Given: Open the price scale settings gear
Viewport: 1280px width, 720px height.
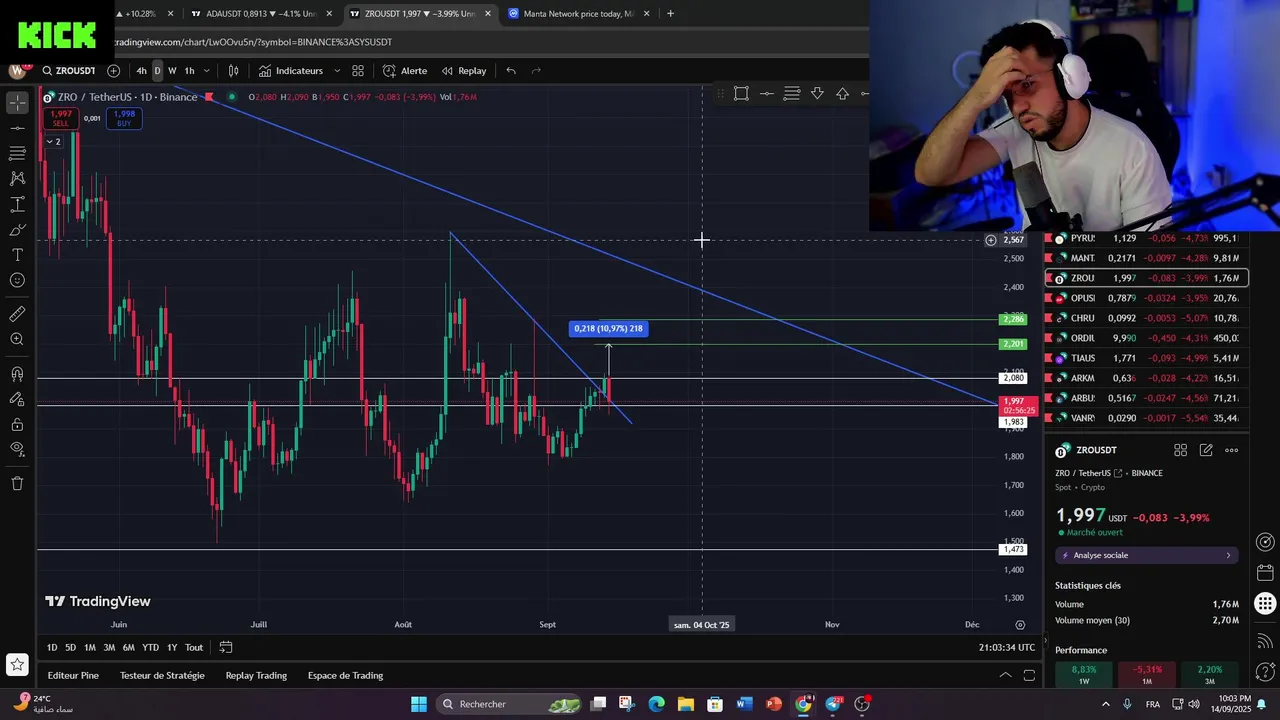Looking at the screenshot, I should (x=1020, y=624).
